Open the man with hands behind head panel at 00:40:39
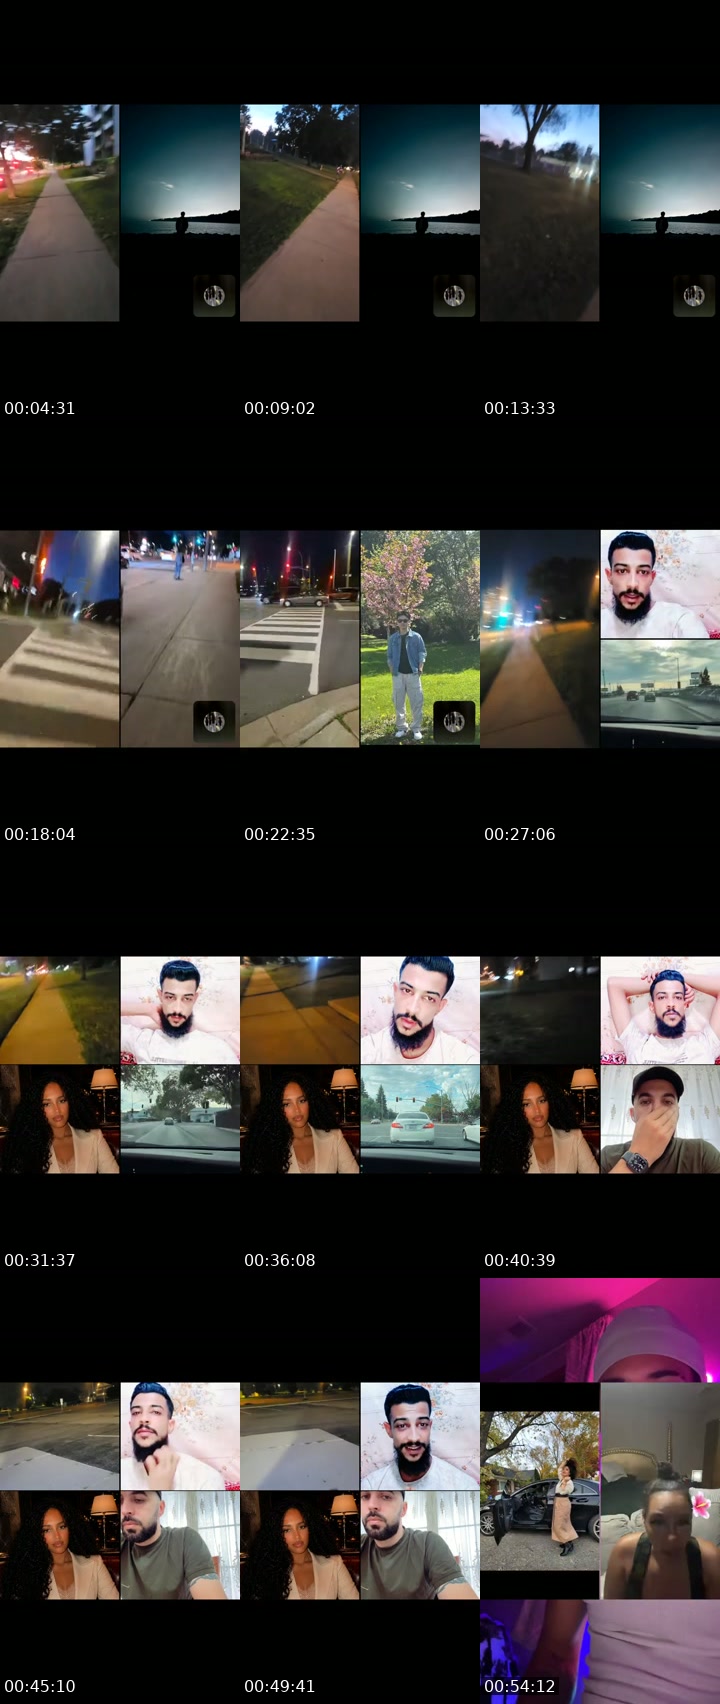The height and width of the screenshot is (1704, 720). point(660,1010)
